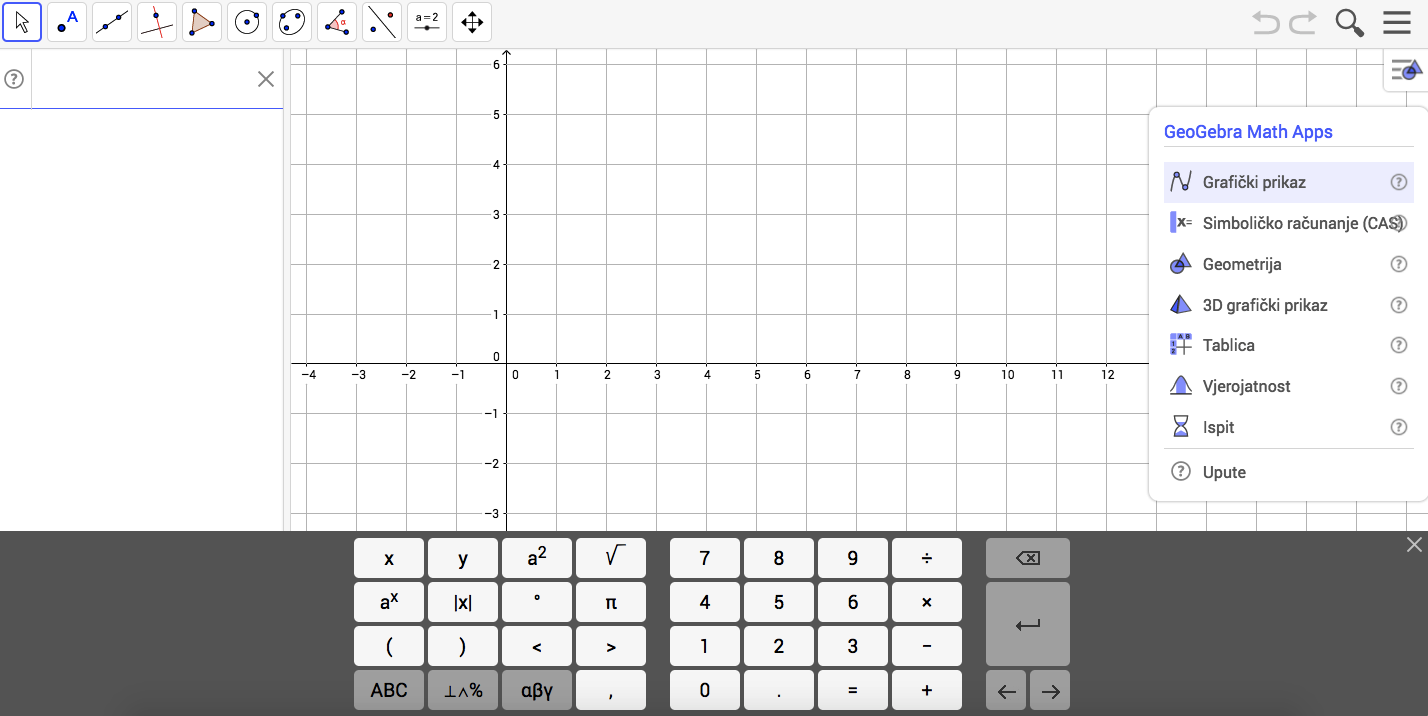Toggle the style bar button

point(1406,71)
